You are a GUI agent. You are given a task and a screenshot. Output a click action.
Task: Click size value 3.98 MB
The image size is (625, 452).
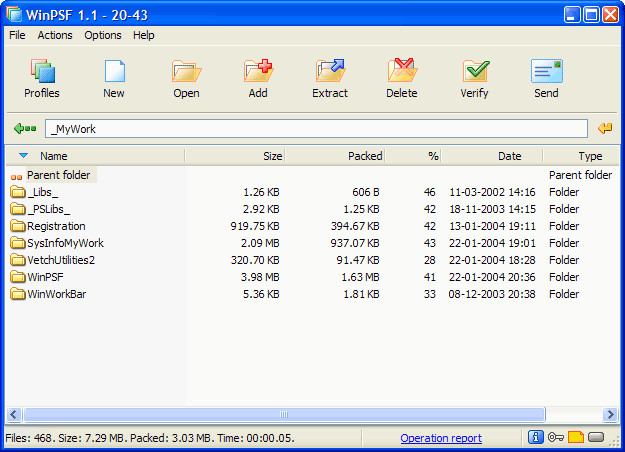[x=260, y=277]
